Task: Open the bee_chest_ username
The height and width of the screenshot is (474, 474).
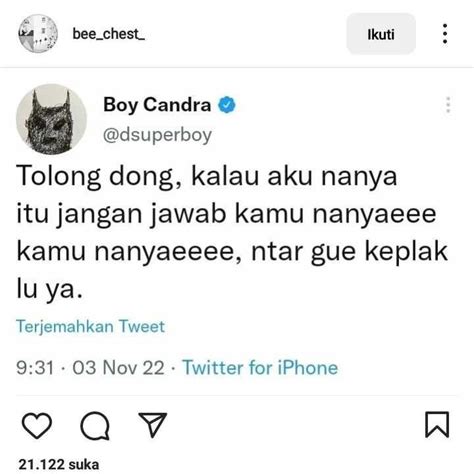Action: [x=109, y=34]
